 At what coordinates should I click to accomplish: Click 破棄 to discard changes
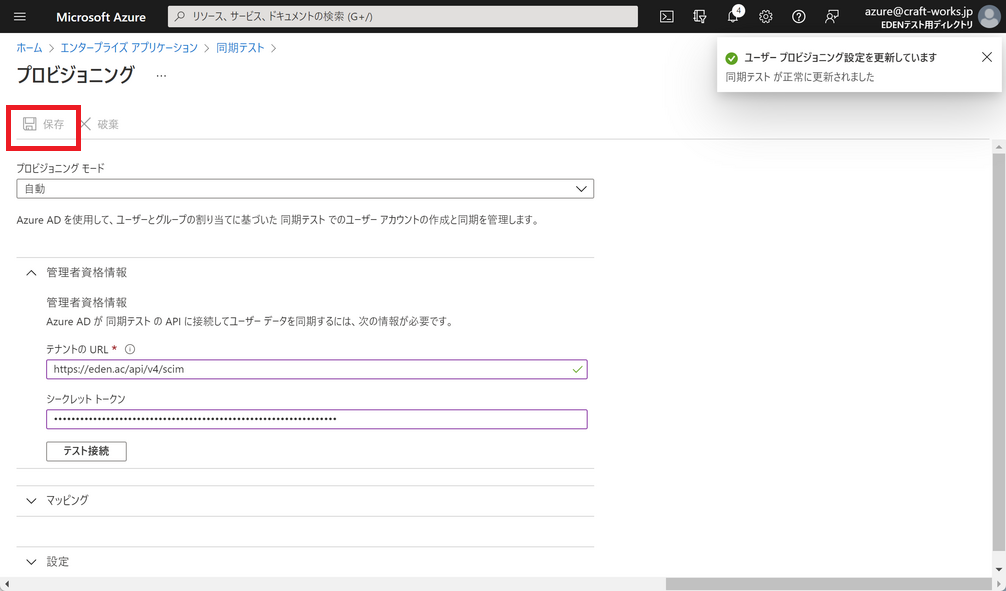[x=108, y=124]
